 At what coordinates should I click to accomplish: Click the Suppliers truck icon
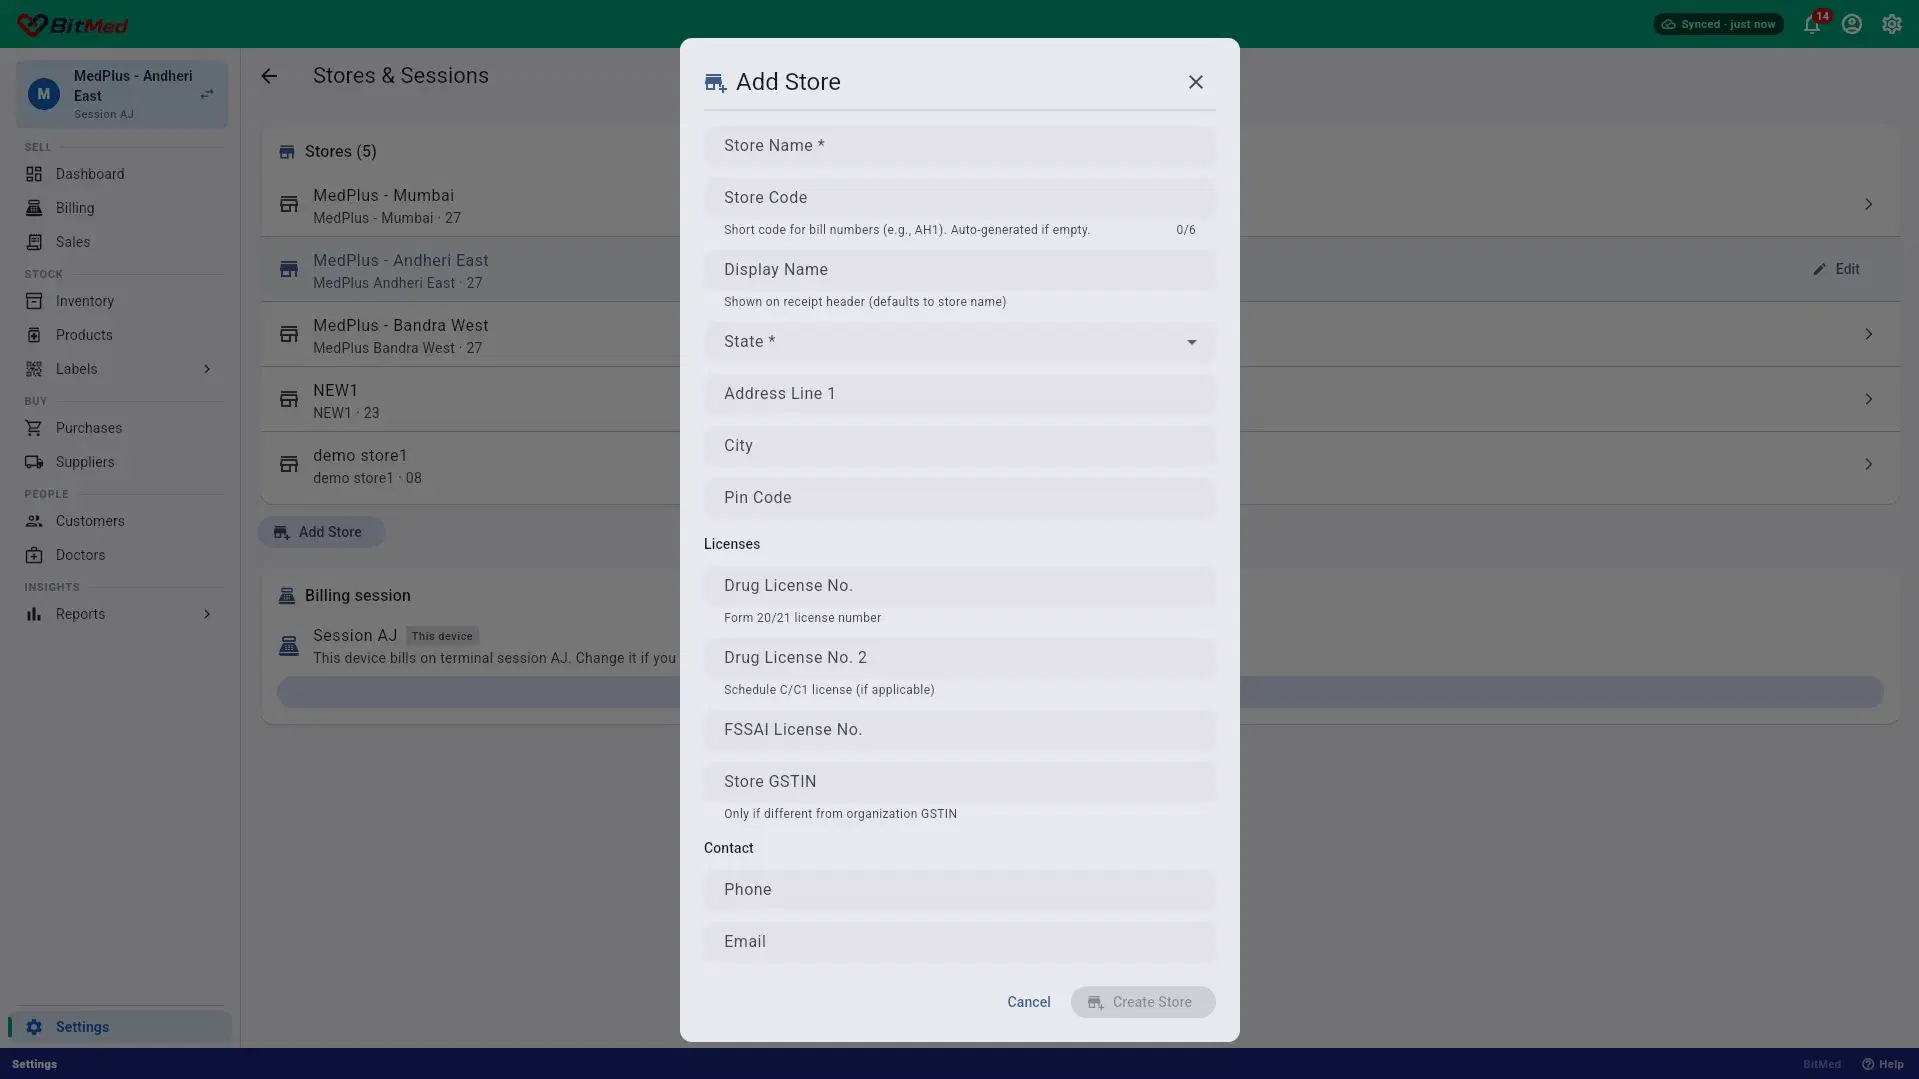pos(34,462)
